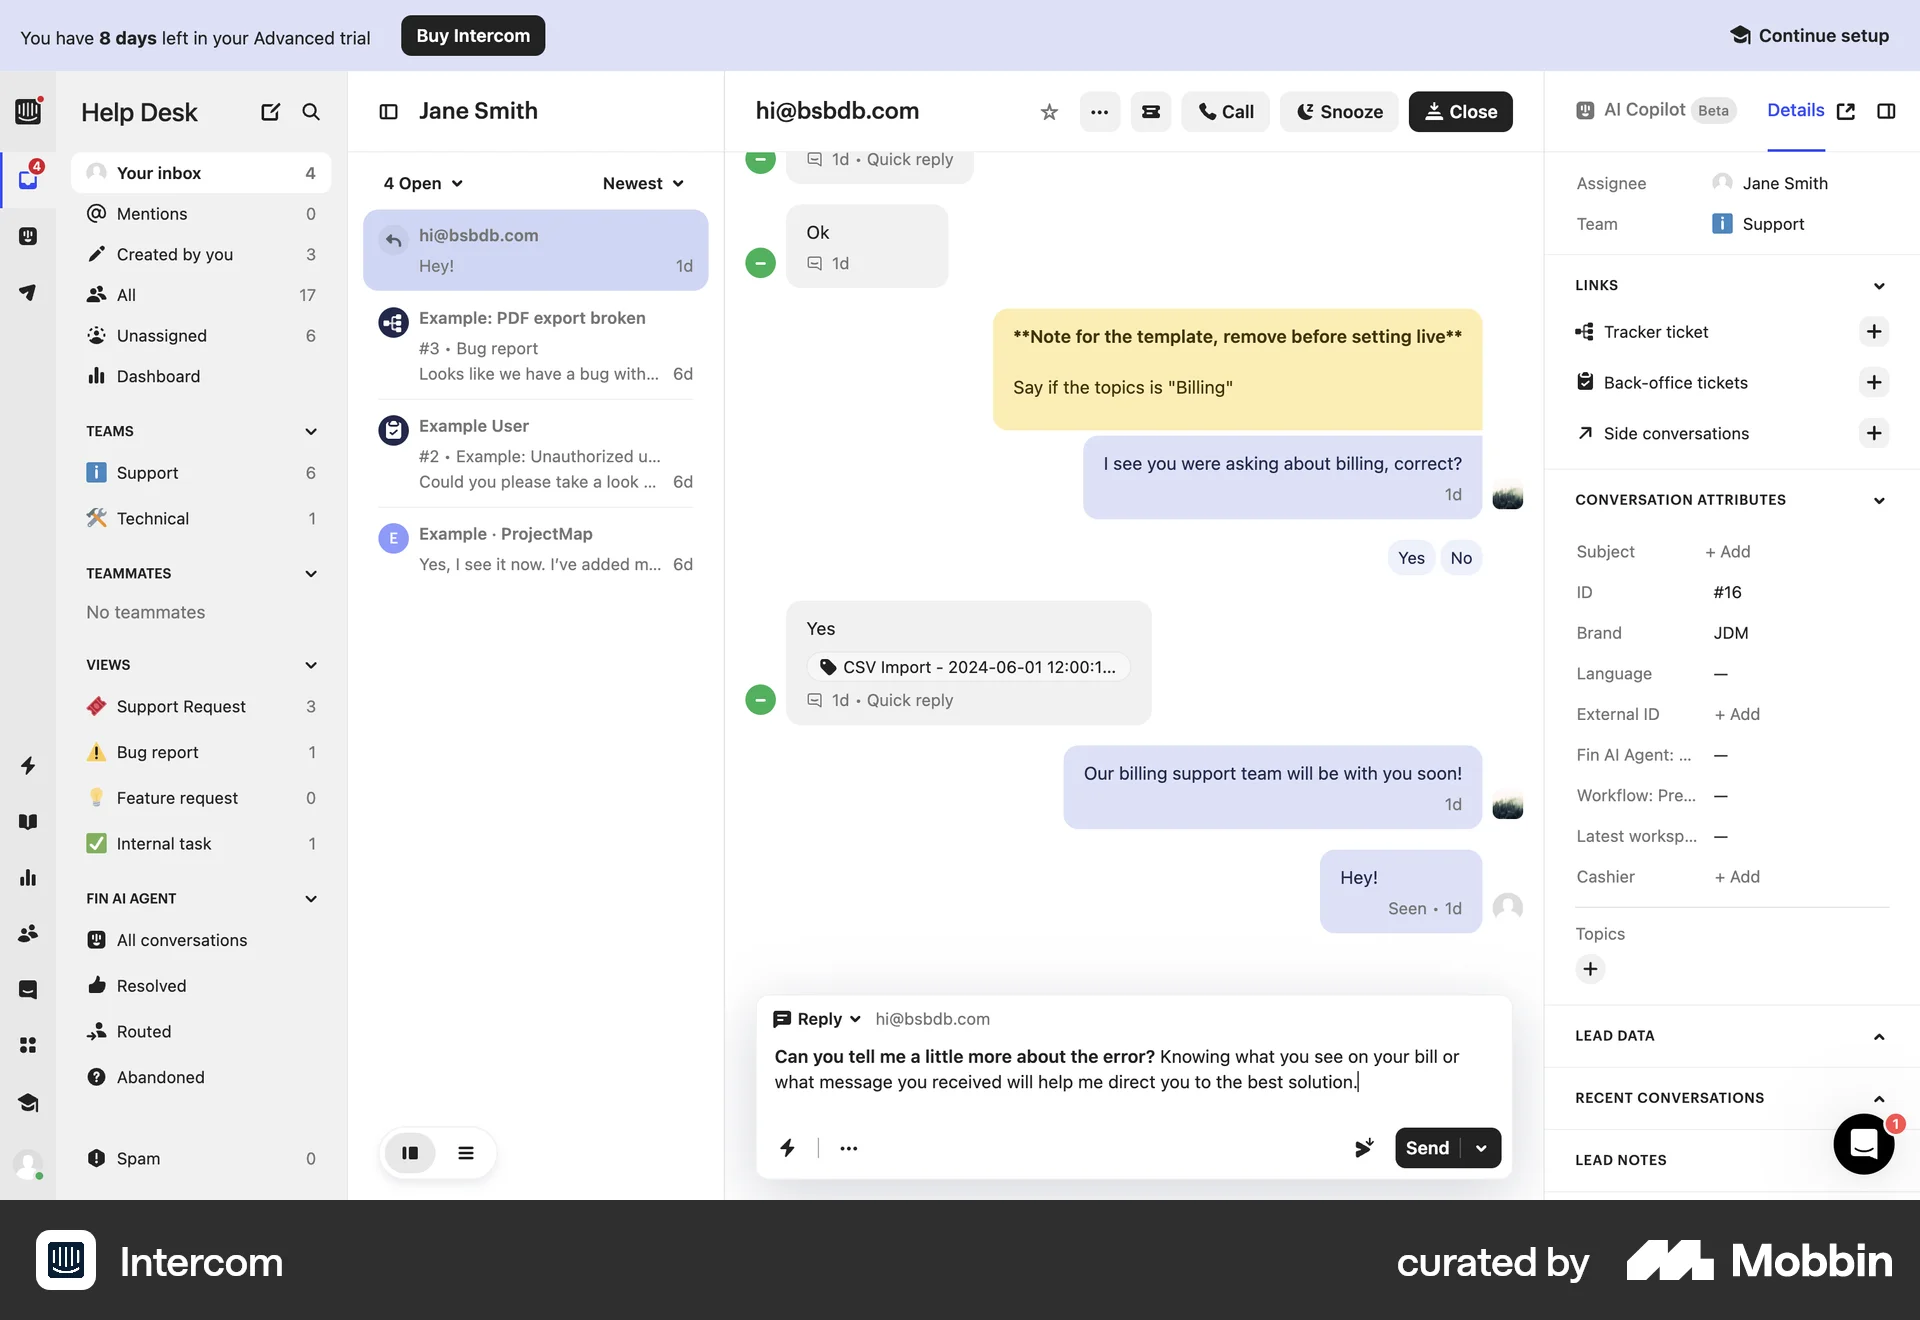Open the 'Newest' sort dropdown
Viewport: 1920px width, 1320px height.
(x=641, y=183)
